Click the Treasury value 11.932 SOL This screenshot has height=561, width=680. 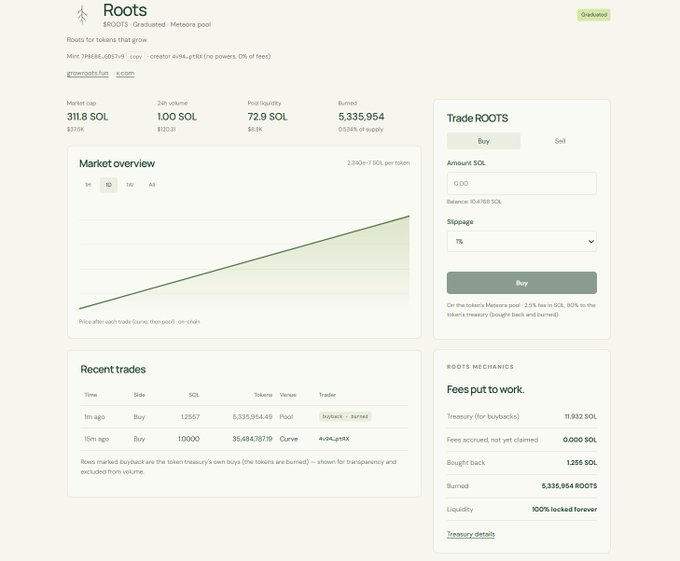tap(581, 416)
